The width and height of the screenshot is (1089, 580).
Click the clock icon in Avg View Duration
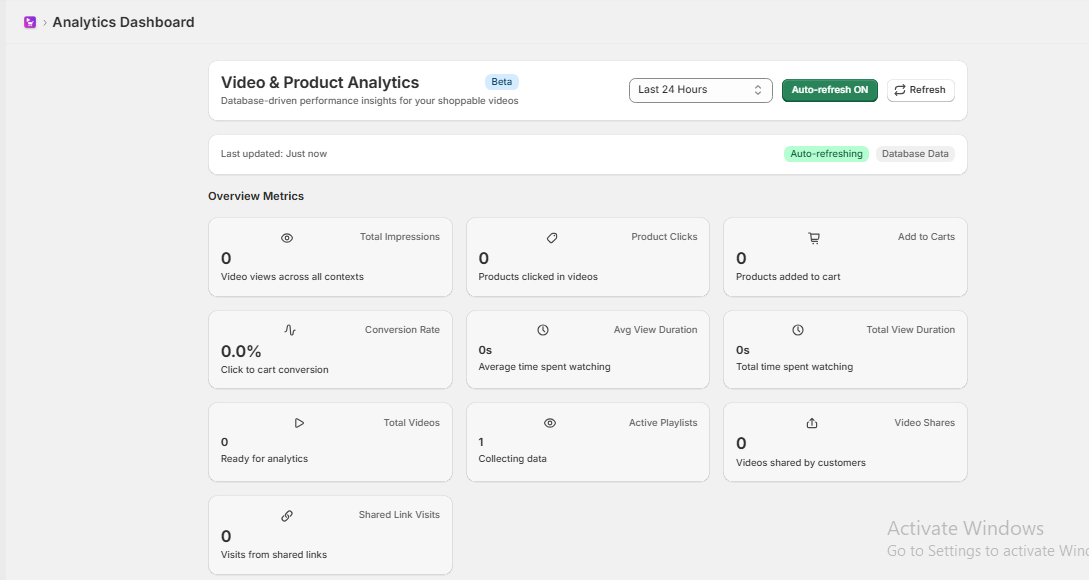(x=543, y=330)
